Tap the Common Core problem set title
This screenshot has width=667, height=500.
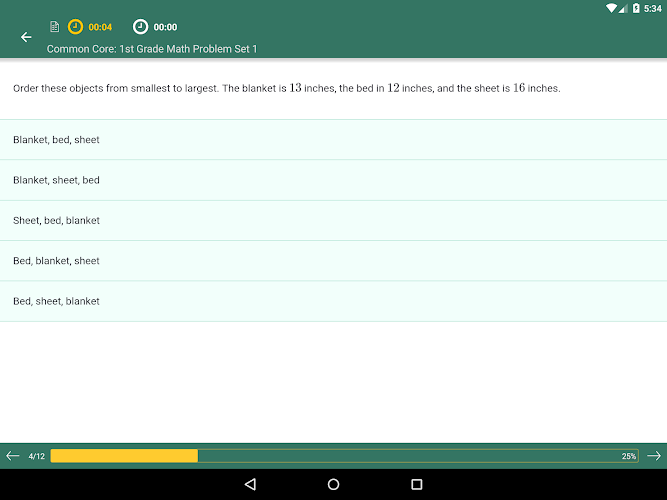tap(152, 49)
